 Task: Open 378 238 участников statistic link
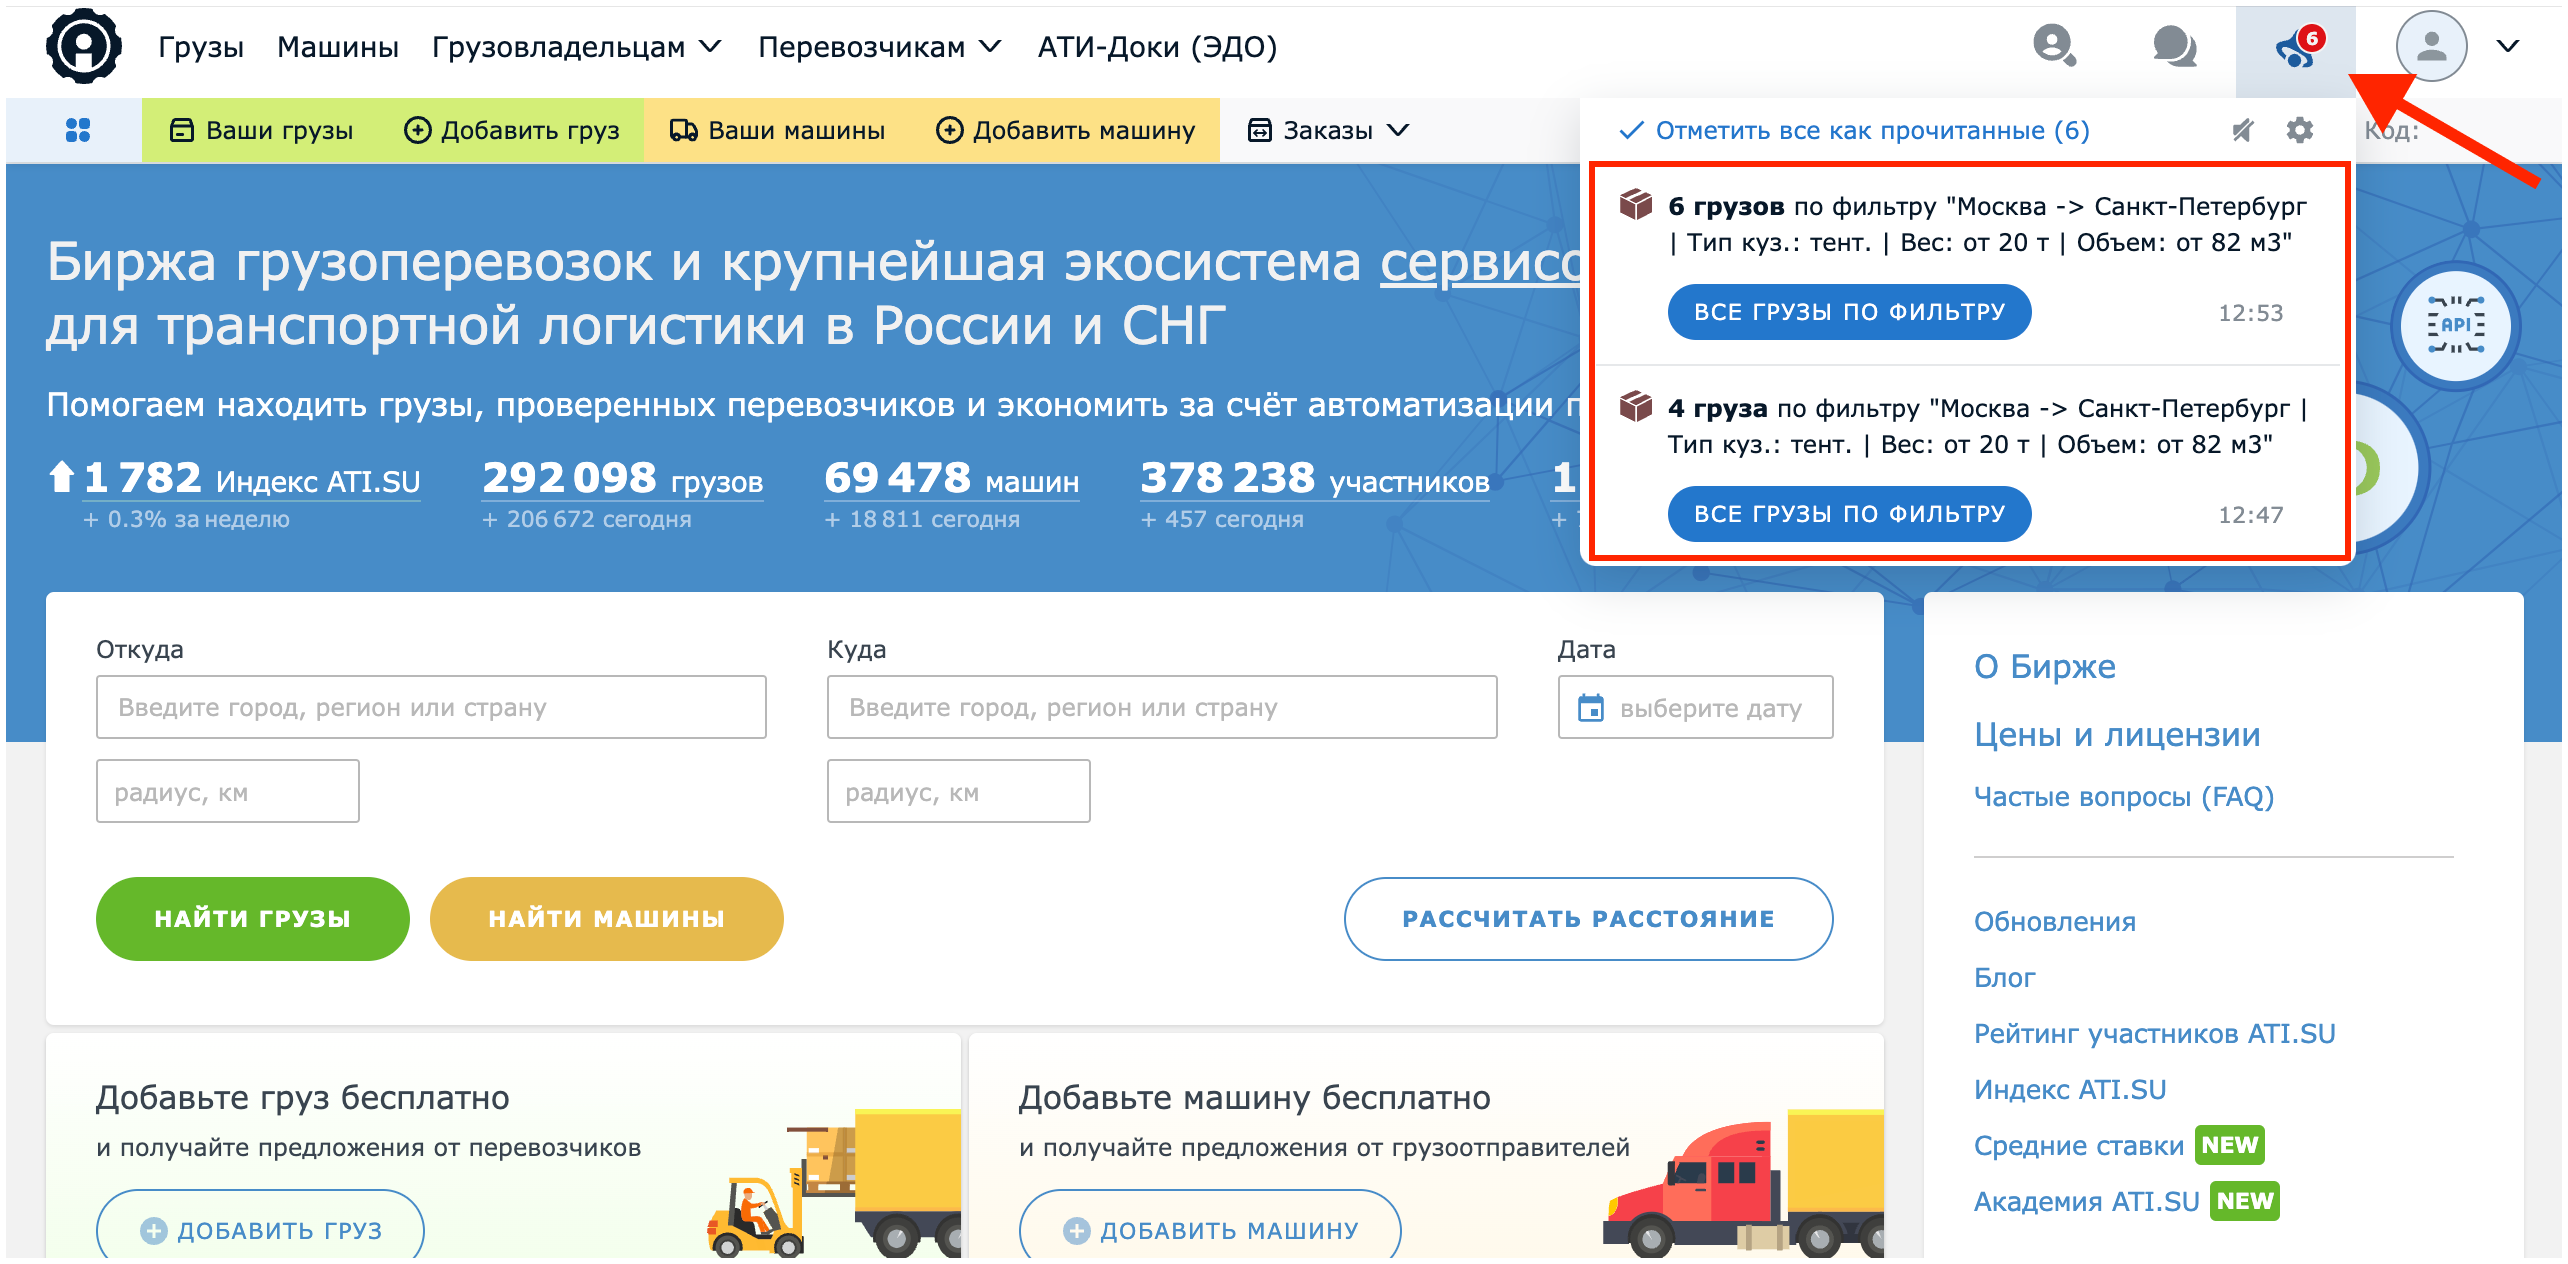click(x=1314, y=479)
